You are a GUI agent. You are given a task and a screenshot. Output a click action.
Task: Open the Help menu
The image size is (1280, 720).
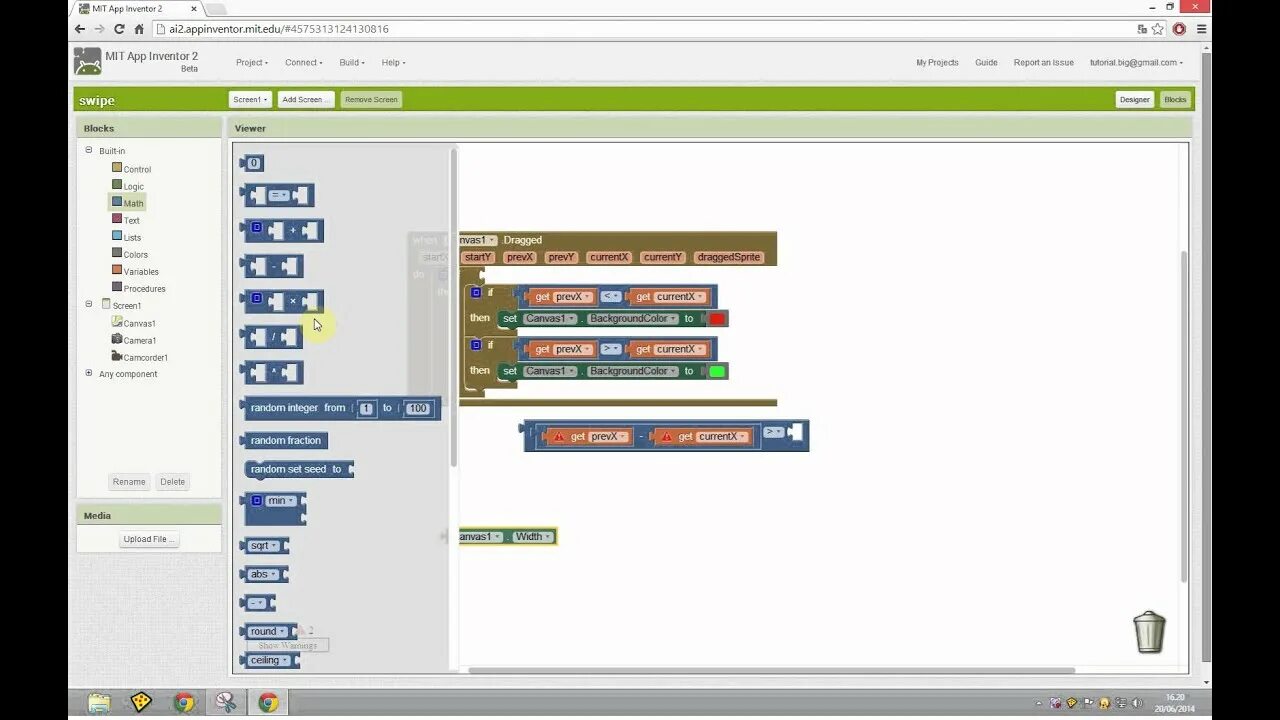[x=393, y=62]
